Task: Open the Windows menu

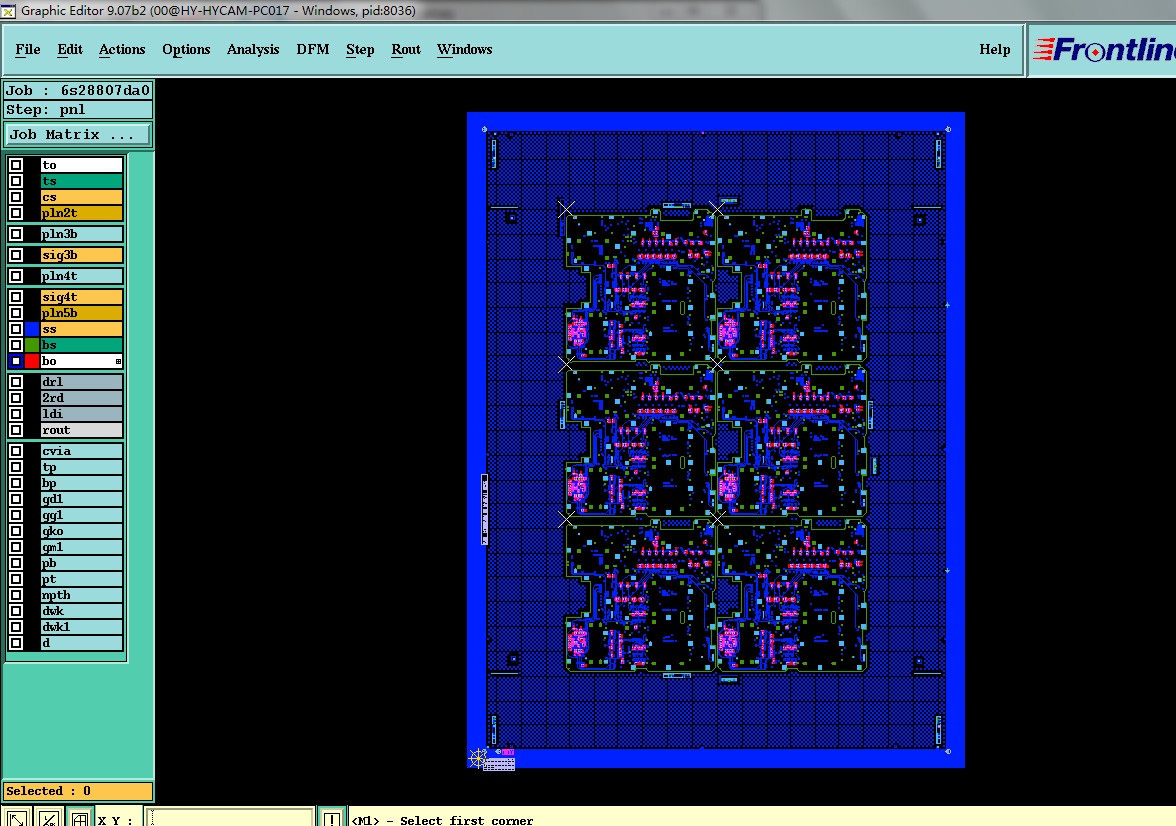Action: (x=464, y=50)
